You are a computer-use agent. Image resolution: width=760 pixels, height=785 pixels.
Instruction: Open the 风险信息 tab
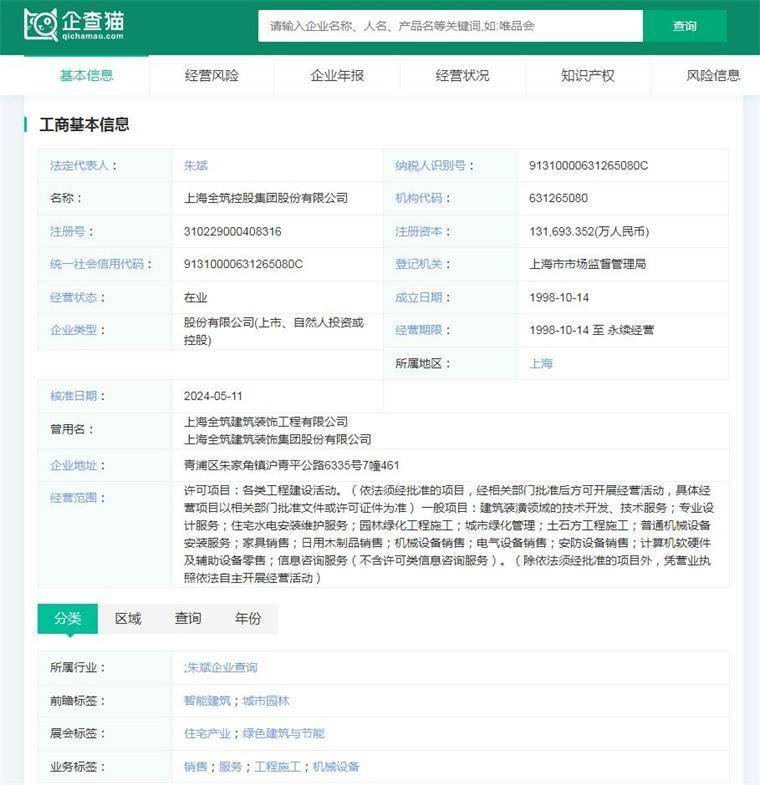pos(712,76)
